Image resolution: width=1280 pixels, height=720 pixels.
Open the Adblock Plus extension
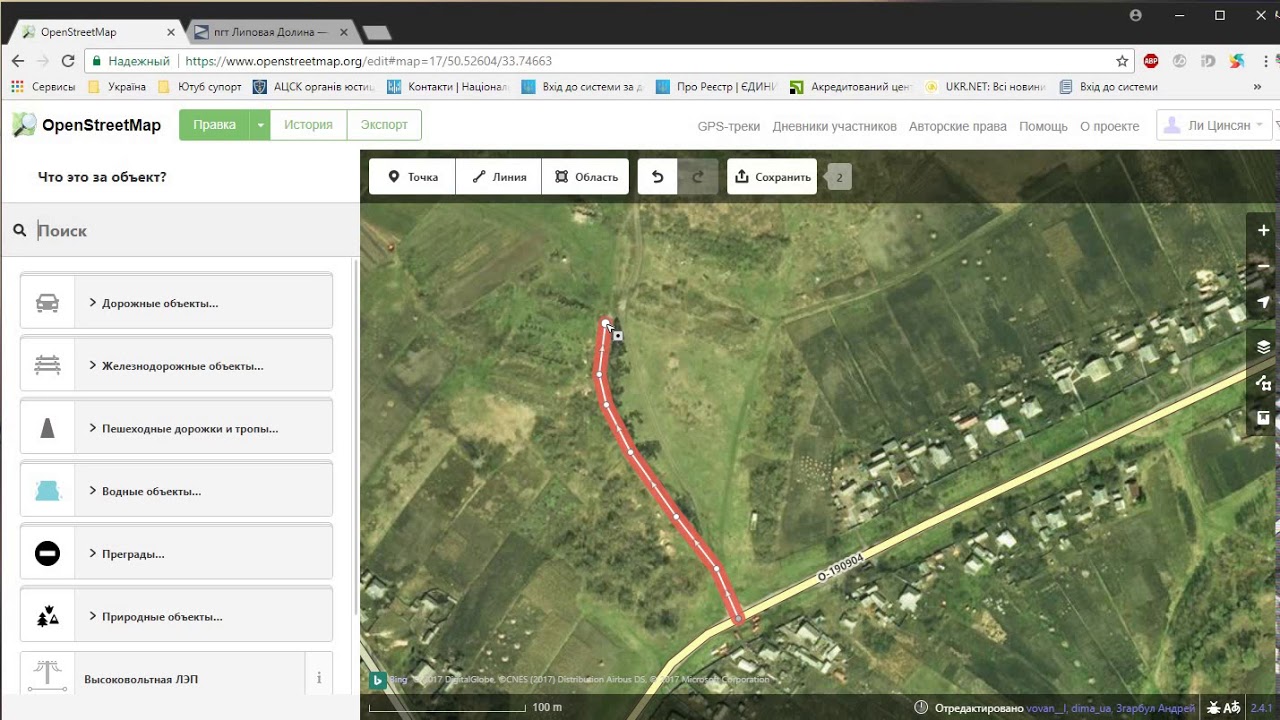pos(1151,61)
